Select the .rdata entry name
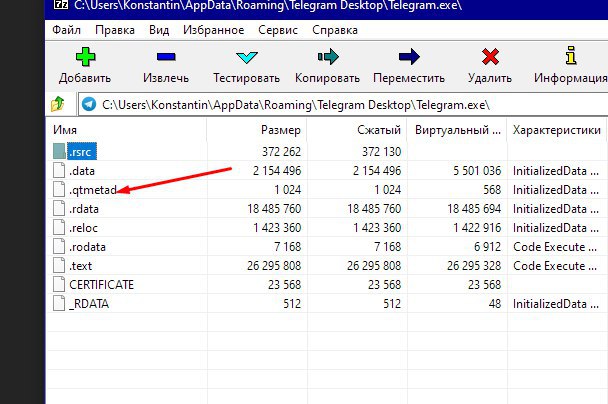 pos(84,209)
